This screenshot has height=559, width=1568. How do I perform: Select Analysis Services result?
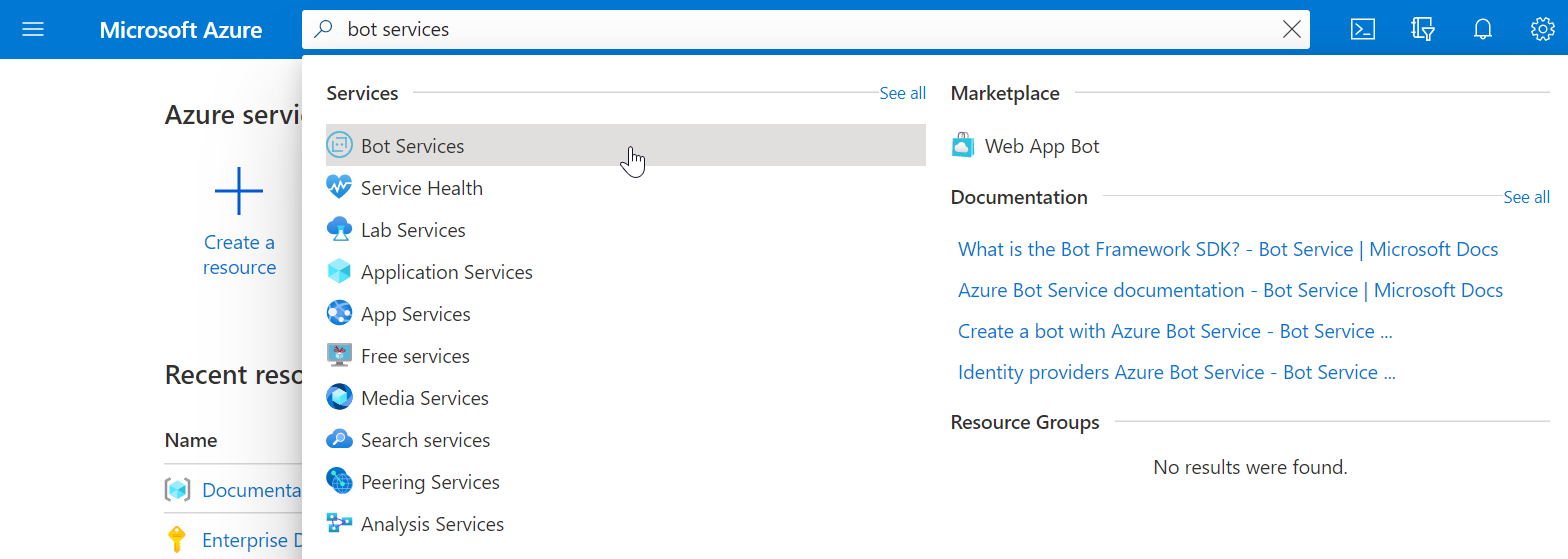click(432, 524)
